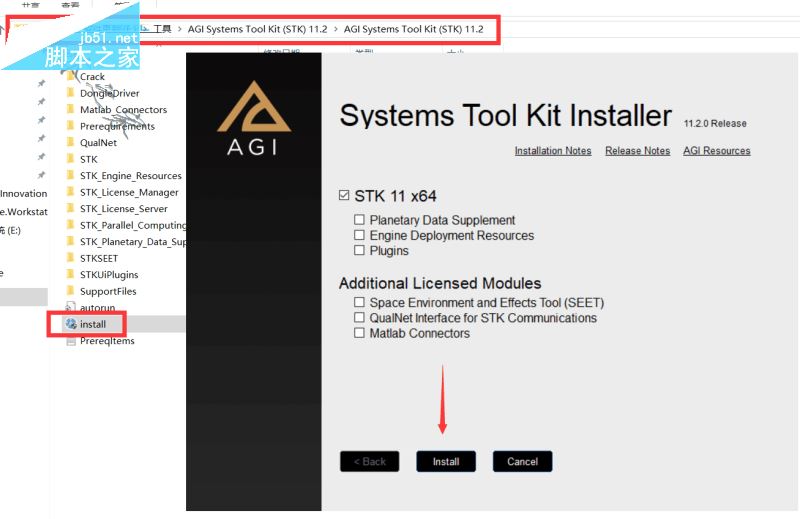Screen dimensions: 800x519
Task: Check the Plugins checkbox
Action: click(359, 250)
